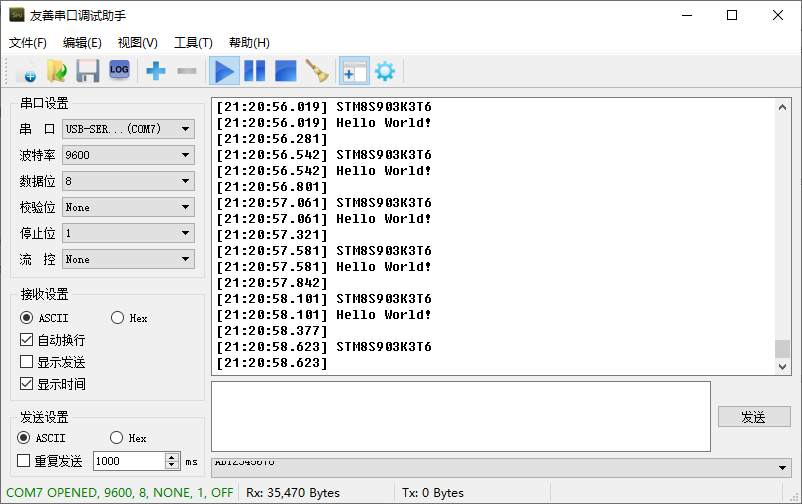This screenshot has width=802, height=504.
Task: Click empty timestamp line 21:20:56.281
Action: click(272, 139)
